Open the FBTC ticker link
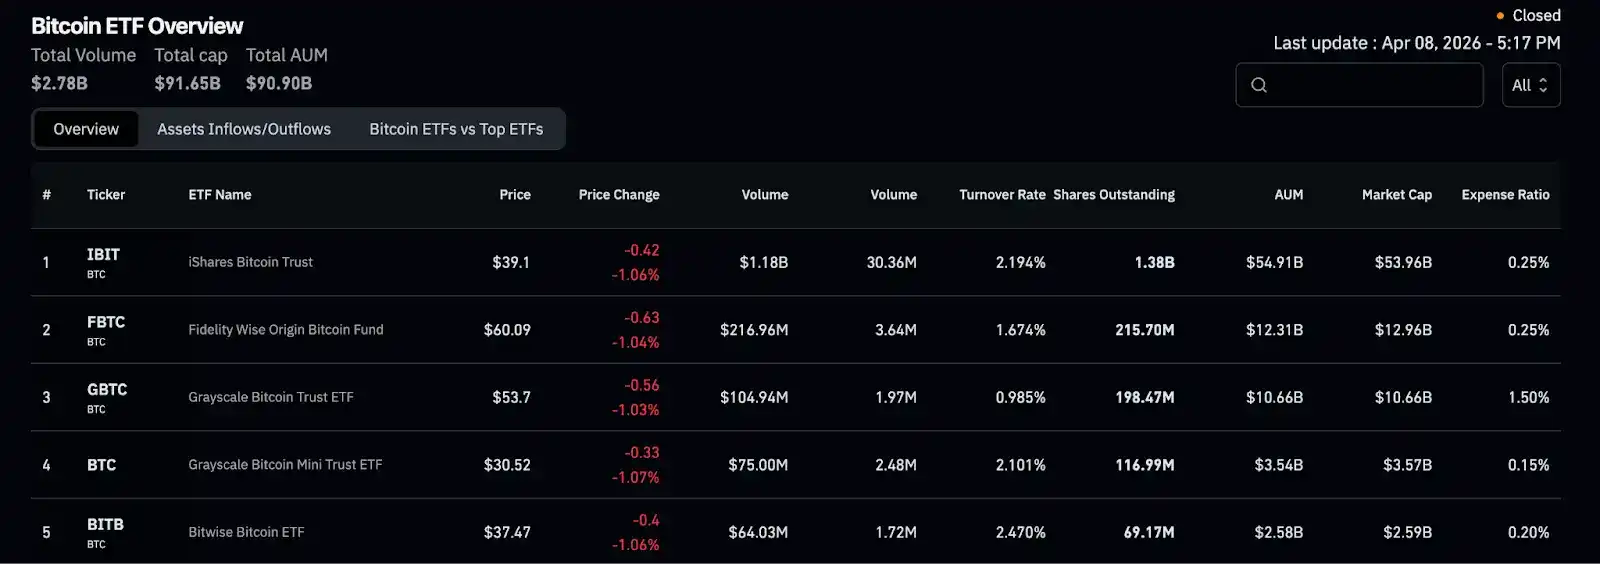 pos(106,322)
